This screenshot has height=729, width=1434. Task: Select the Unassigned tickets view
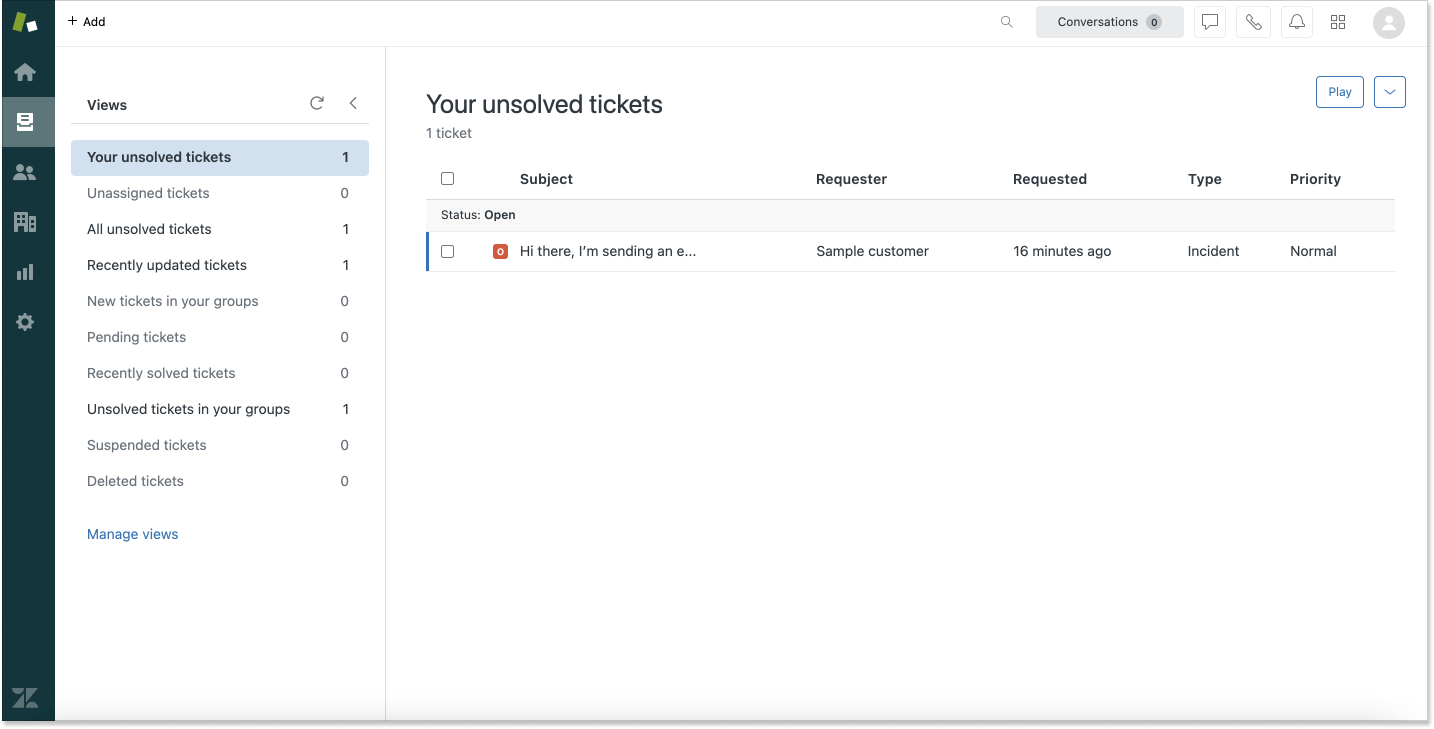[x=148, y=193]
